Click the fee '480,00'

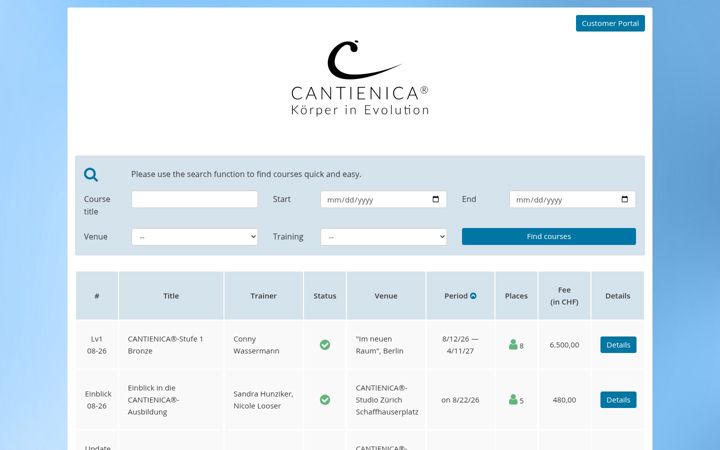coord(564,400)
